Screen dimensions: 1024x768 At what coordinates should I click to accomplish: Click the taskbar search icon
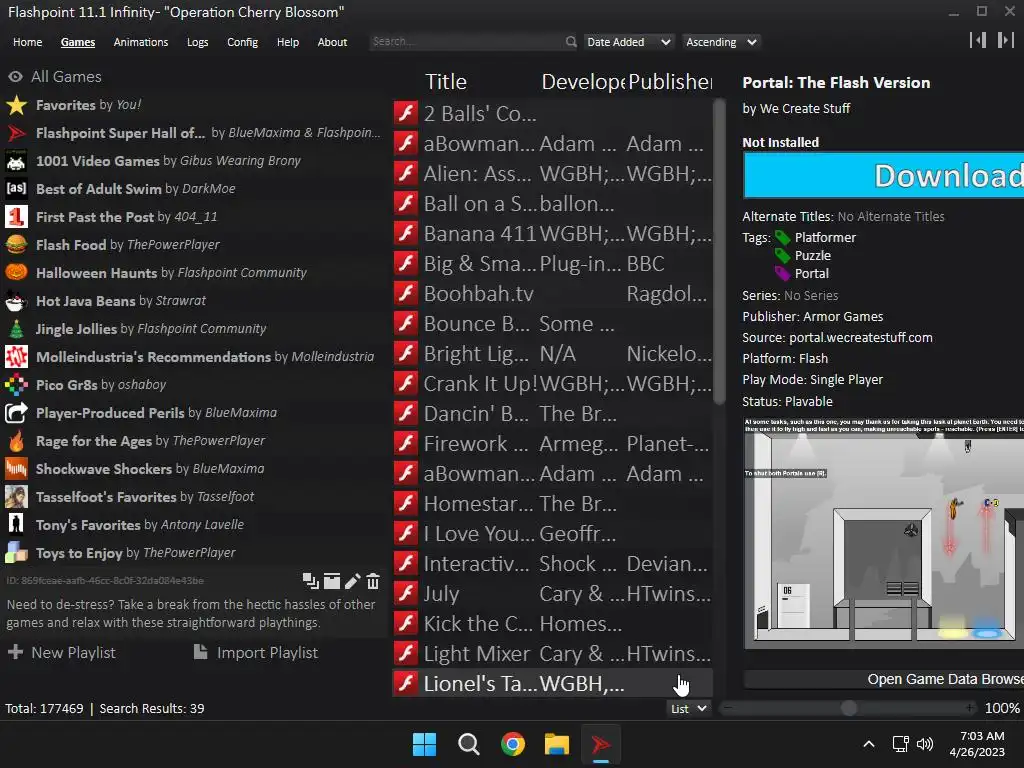(x=469, y=744)
